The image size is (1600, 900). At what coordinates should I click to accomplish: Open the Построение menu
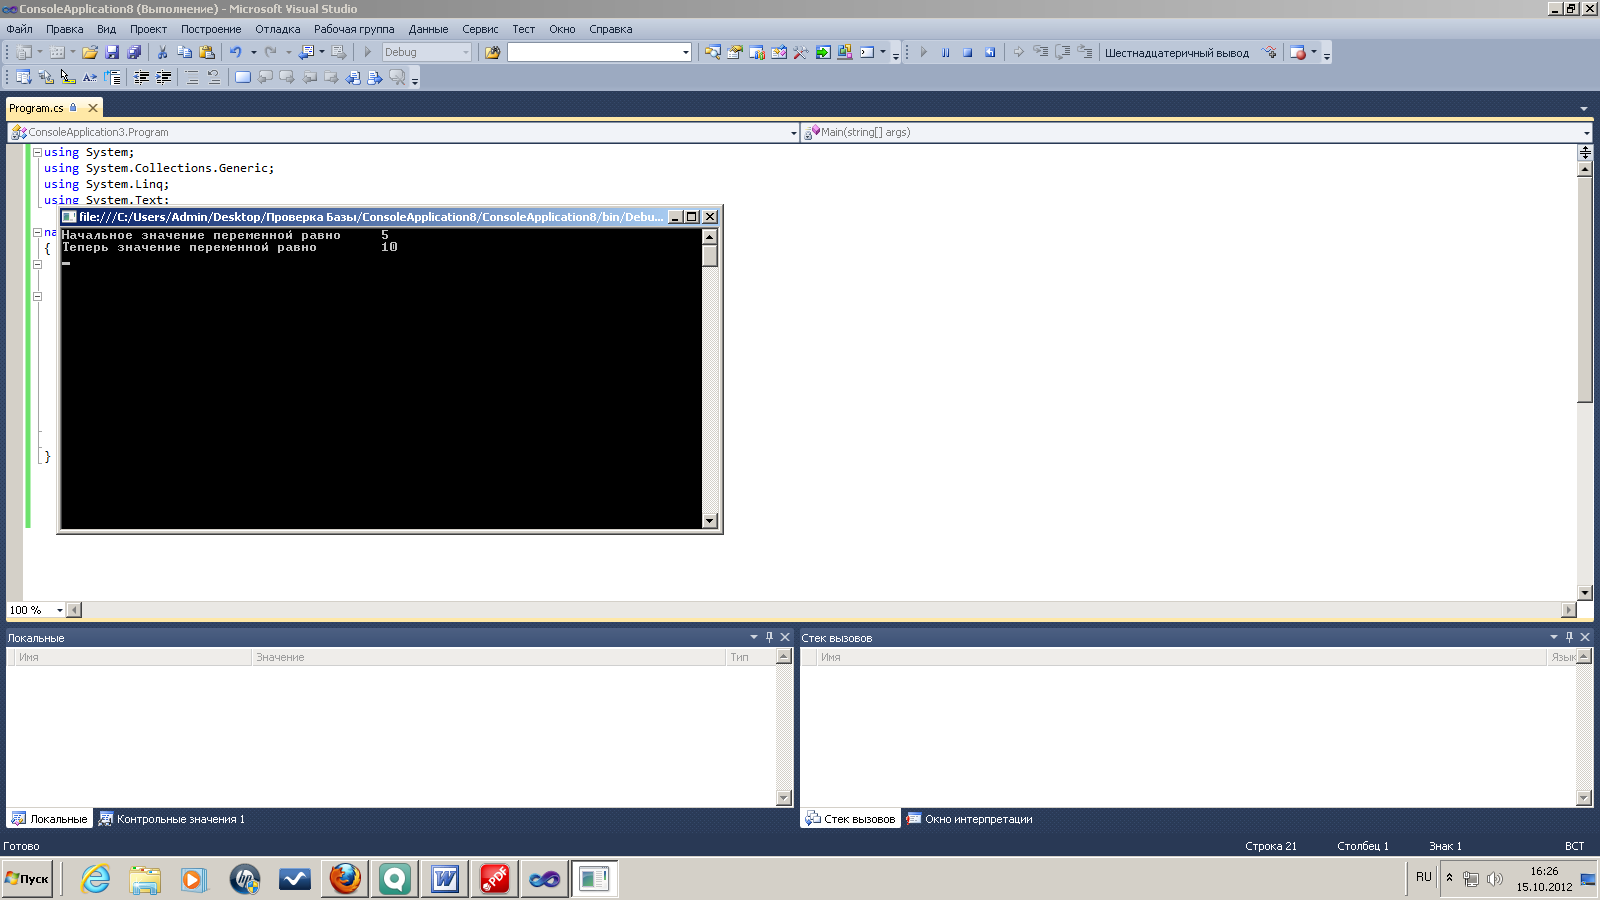[x=210, y=29]
